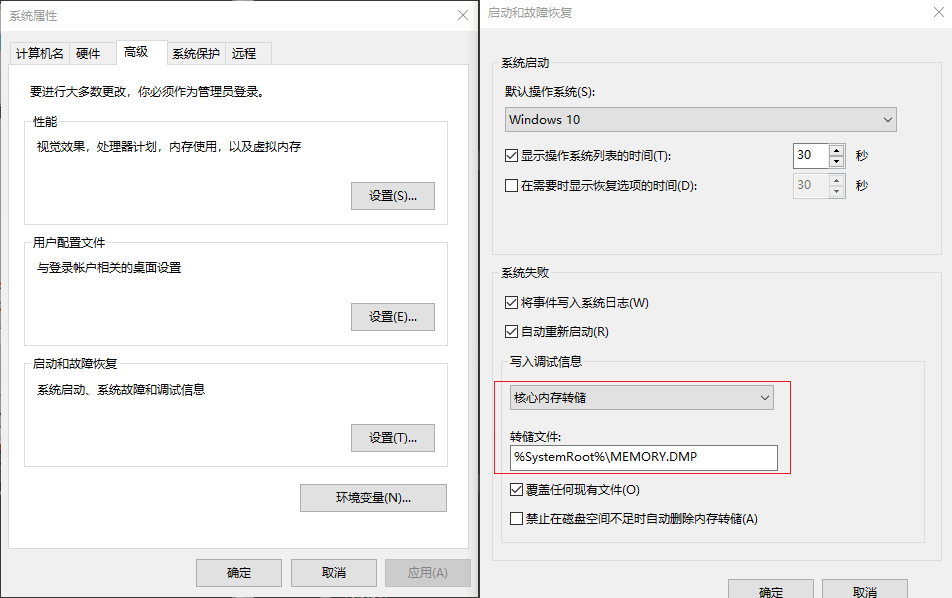Disable 覆盖任何现有文件 checkbox
This screenshot has height=598, width=952.
pos(516,490)
